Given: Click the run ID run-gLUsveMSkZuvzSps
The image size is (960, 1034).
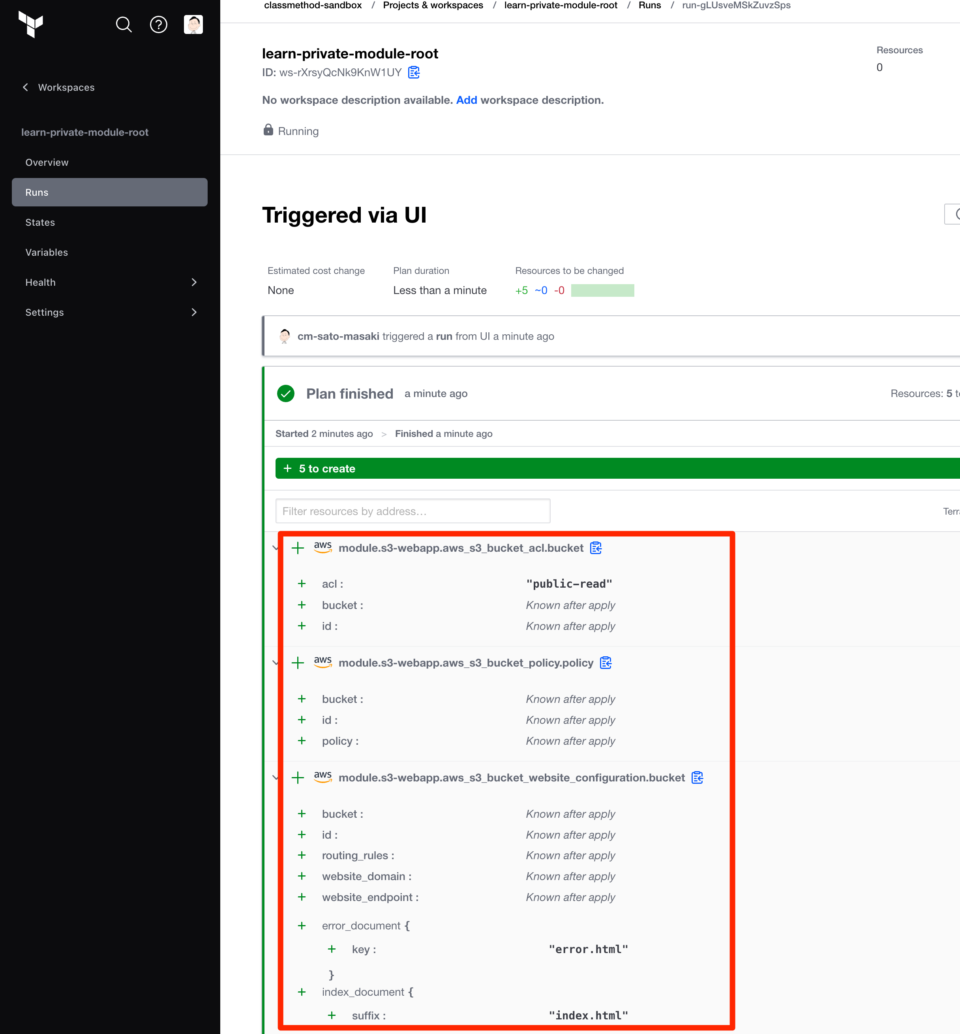Looking at the screenshot, I should tap(736, 5).
